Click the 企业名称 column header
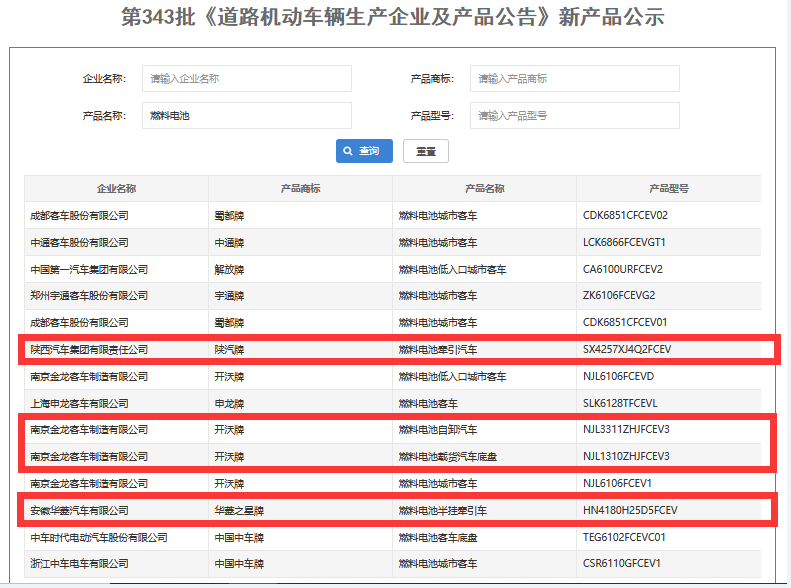Screen dimensions: 791x588 tap(117, 189)
